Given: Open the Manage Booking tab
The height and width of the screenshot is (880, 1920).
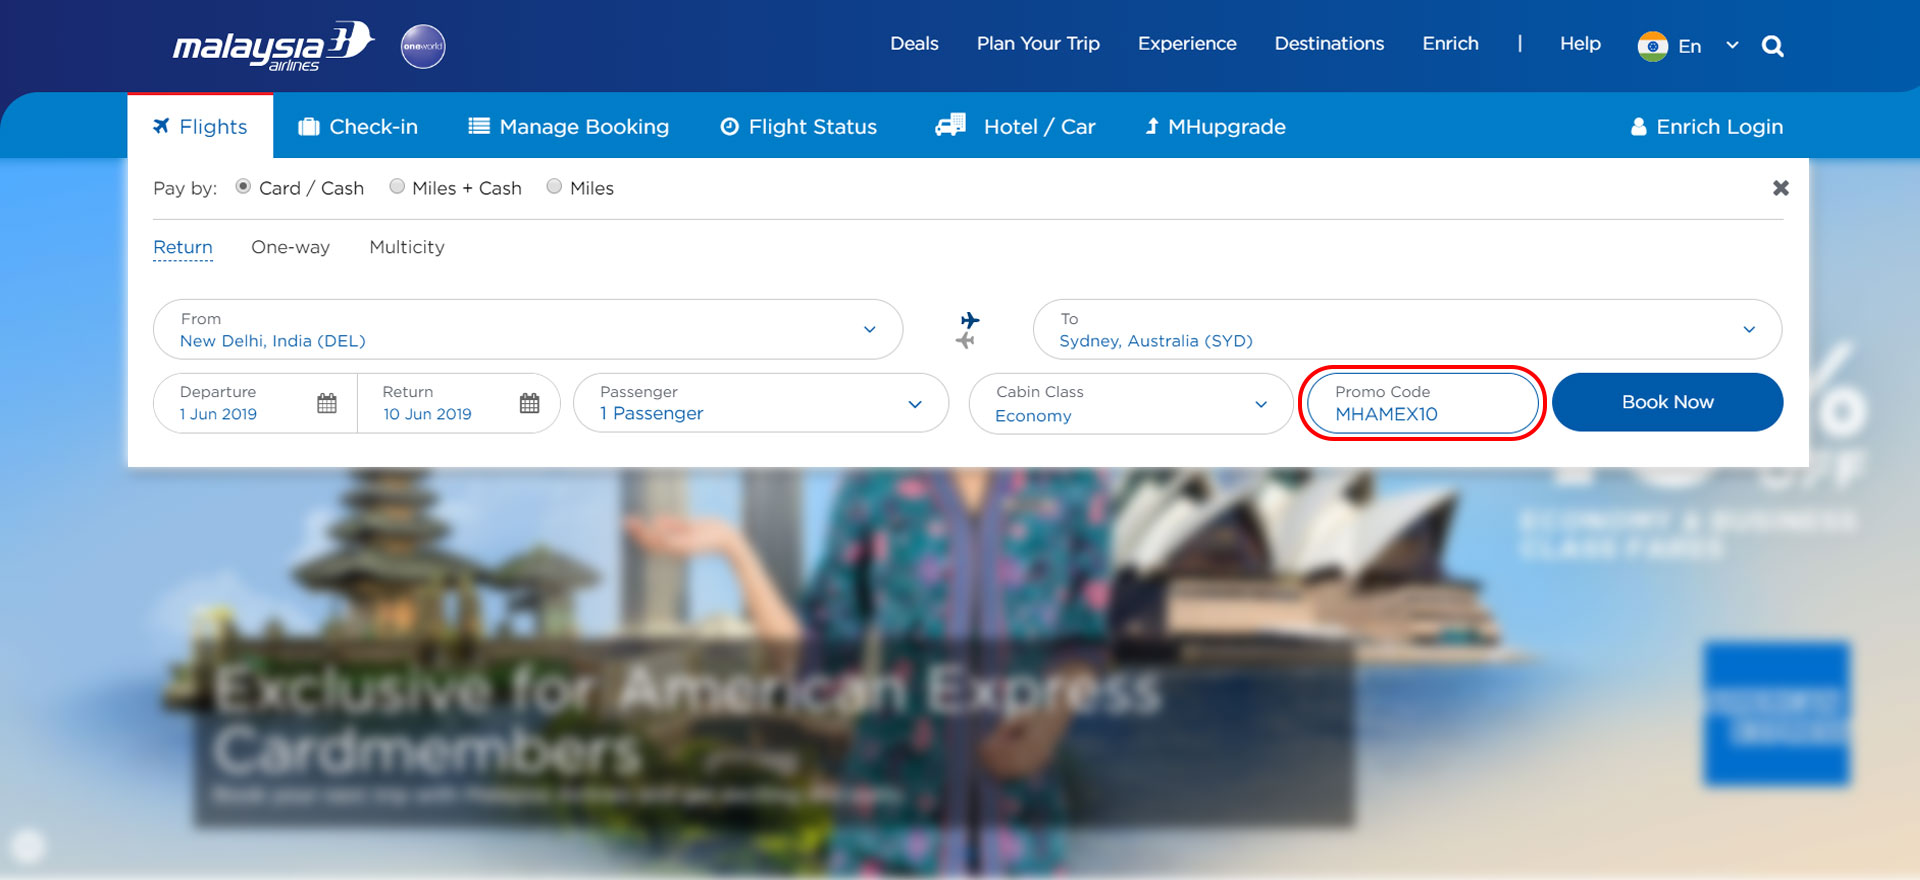Looking at the screenshot, I should pyautogui.click(x=569, y=126).
